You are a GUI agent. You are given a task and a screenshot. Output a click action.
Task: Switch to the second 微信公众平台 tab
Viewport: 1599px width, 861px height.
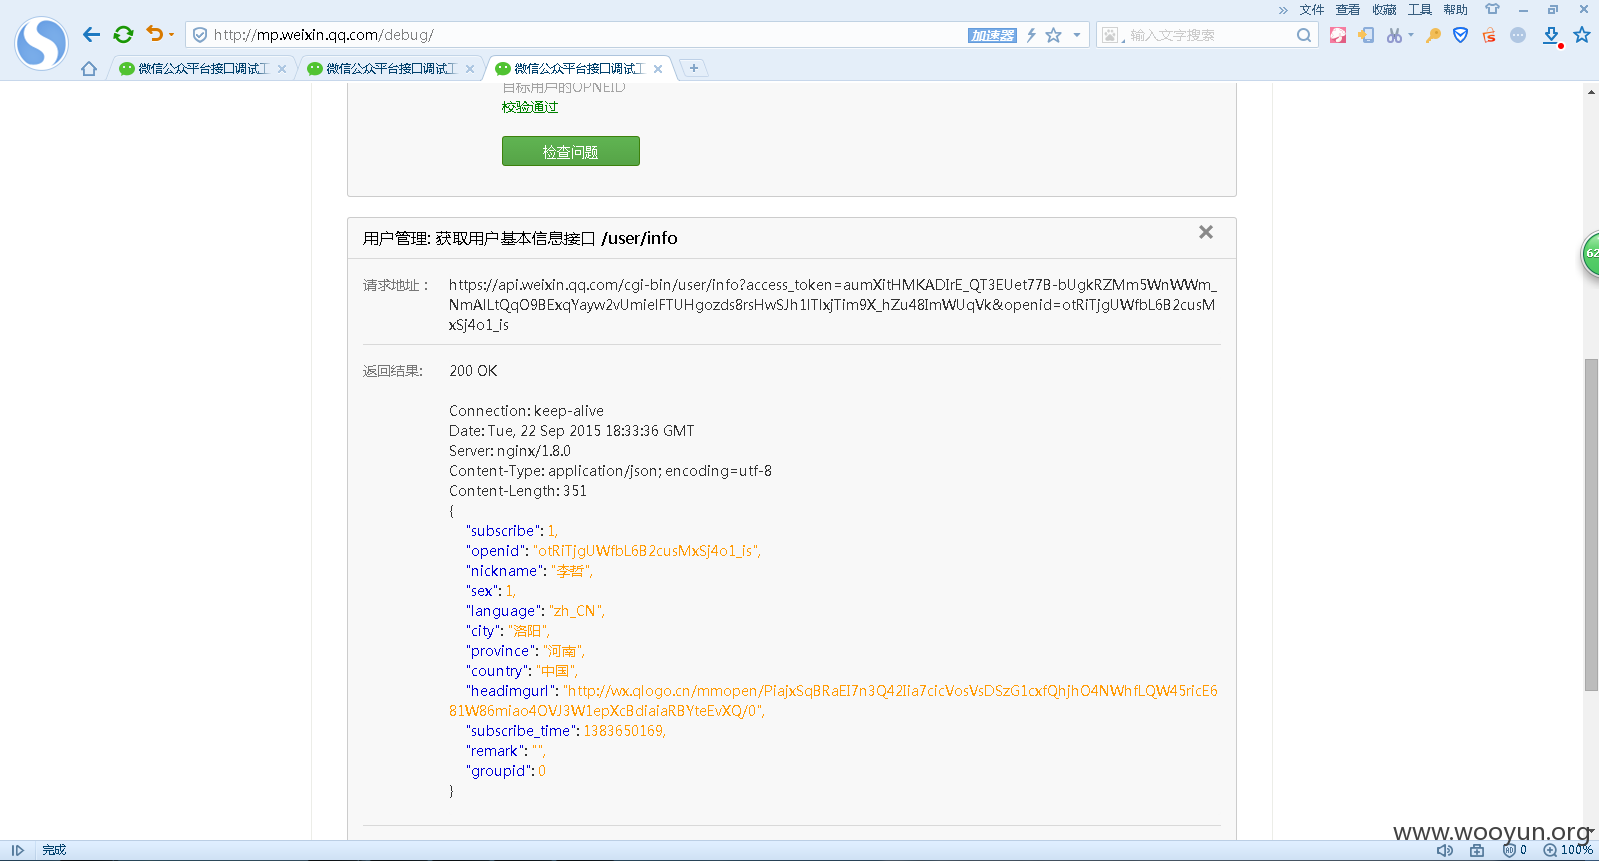[383, 69]
